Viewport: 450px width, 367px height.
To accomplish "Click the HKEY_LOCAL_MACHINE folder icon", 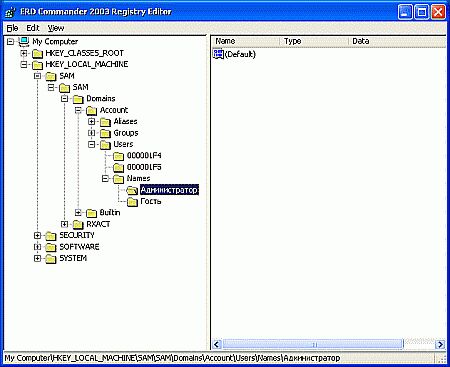I will pyautogui.click(x=37, y=65).
